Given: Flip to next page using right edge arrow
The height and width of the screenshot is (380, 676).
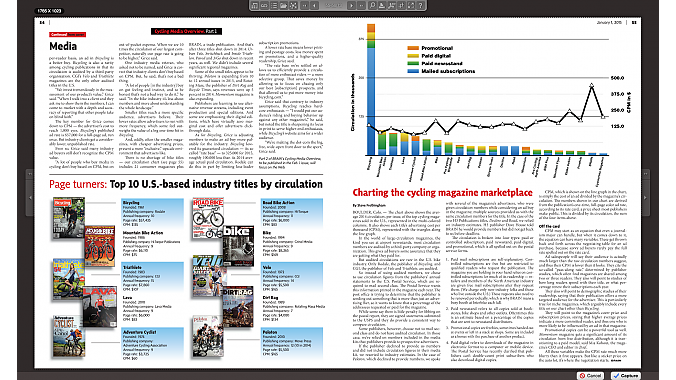Looking at the screenshot, I should pyautogui.click(x=645, y=198).
